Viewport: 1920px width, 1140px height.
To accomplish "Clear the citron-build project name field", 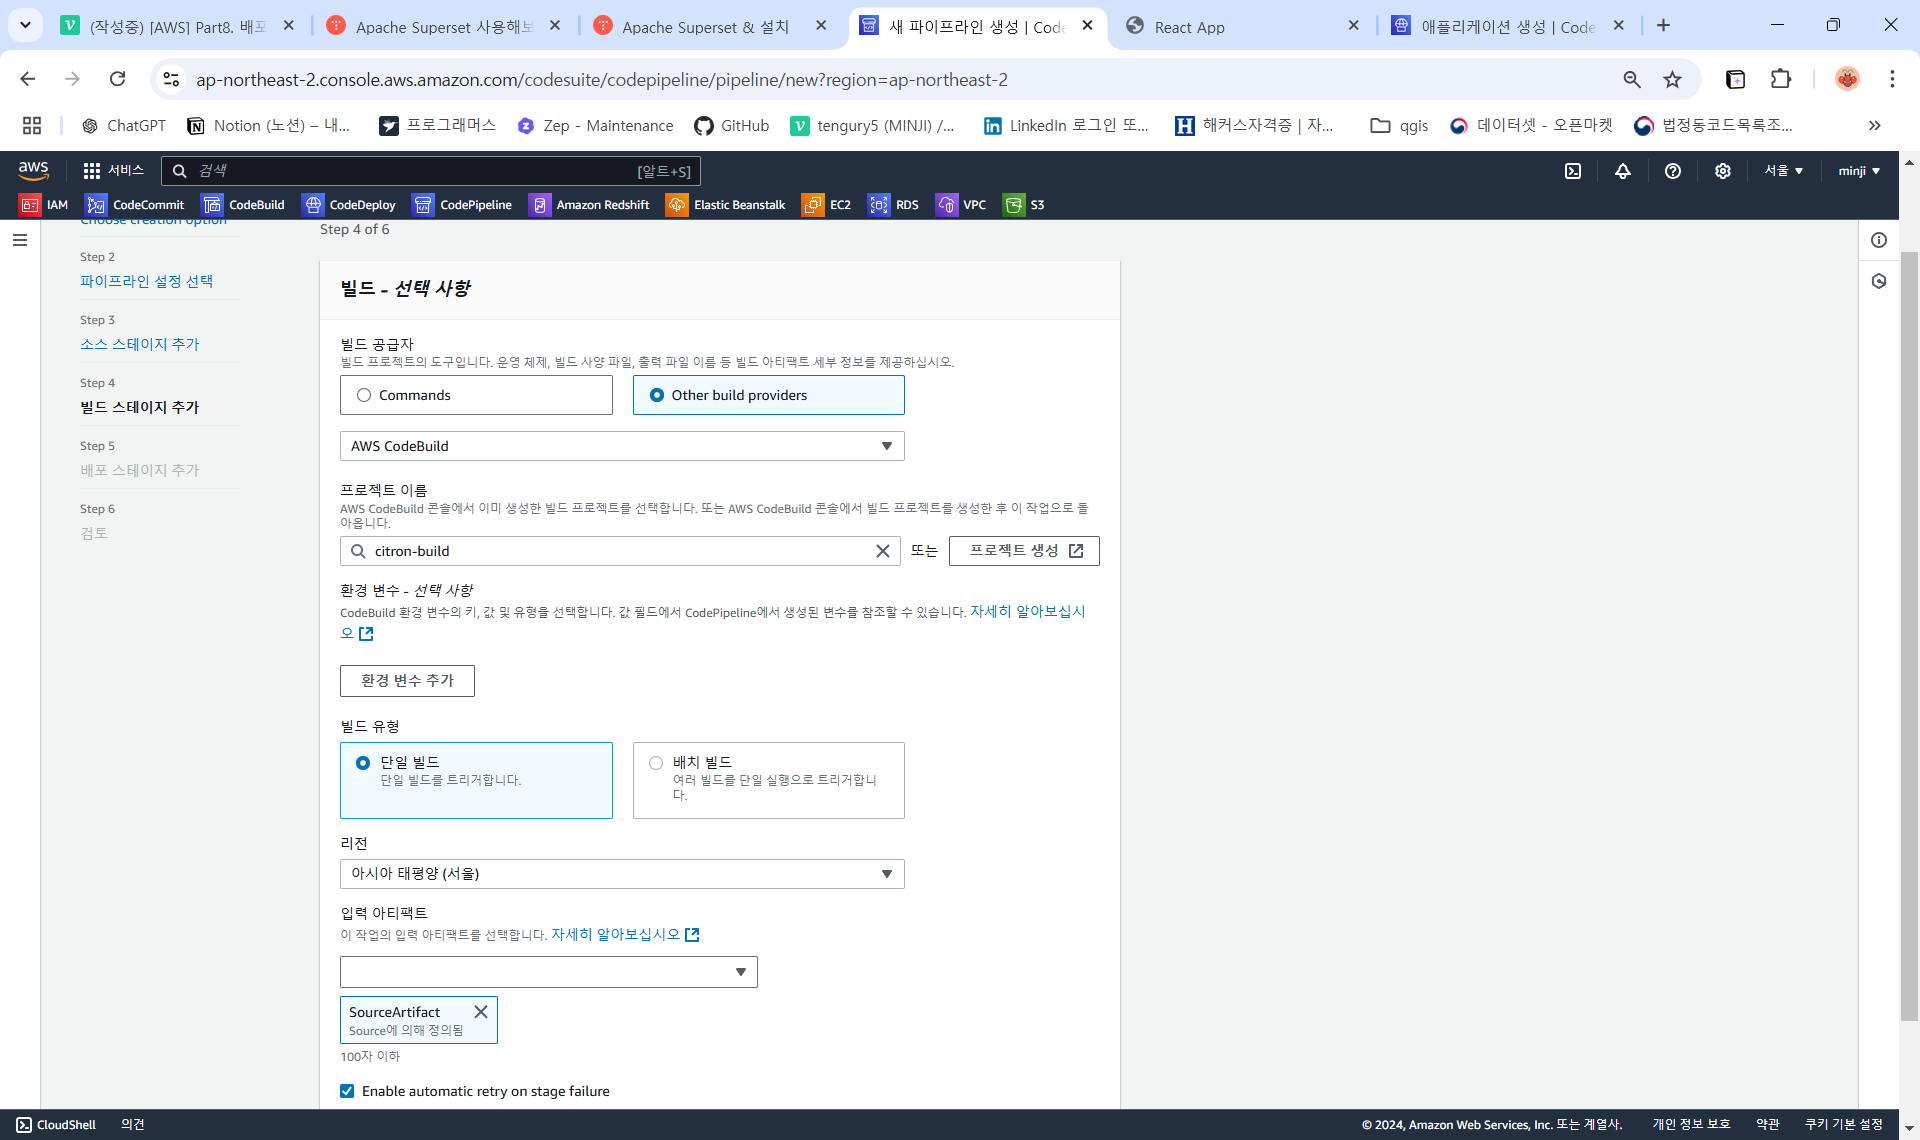I will point(882,551).
